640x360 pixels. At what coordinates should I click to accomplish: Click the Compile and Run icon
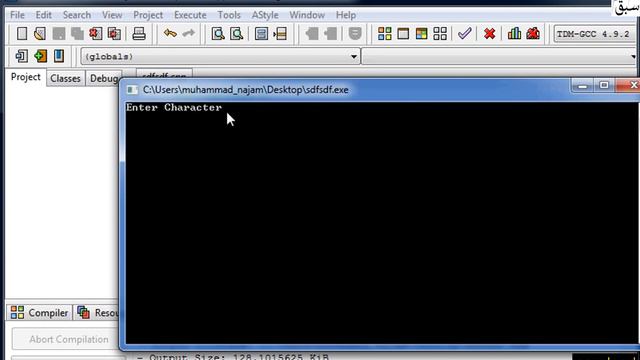(421, 33)
